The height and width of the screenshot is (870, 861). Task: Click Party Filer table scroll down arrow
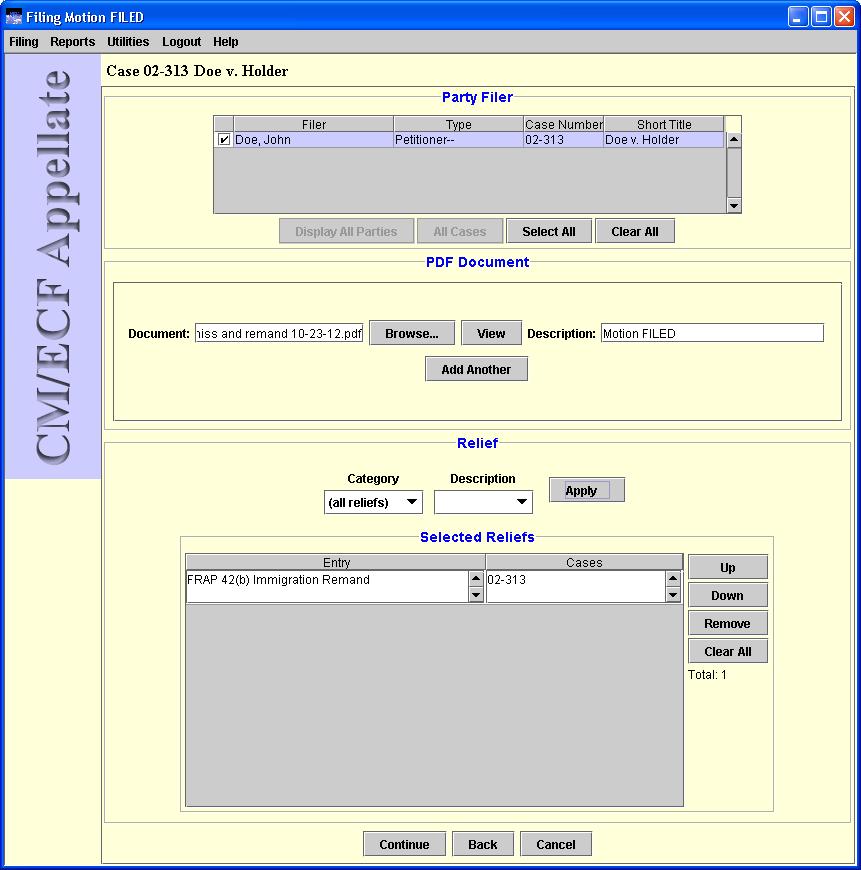[733, 206]
